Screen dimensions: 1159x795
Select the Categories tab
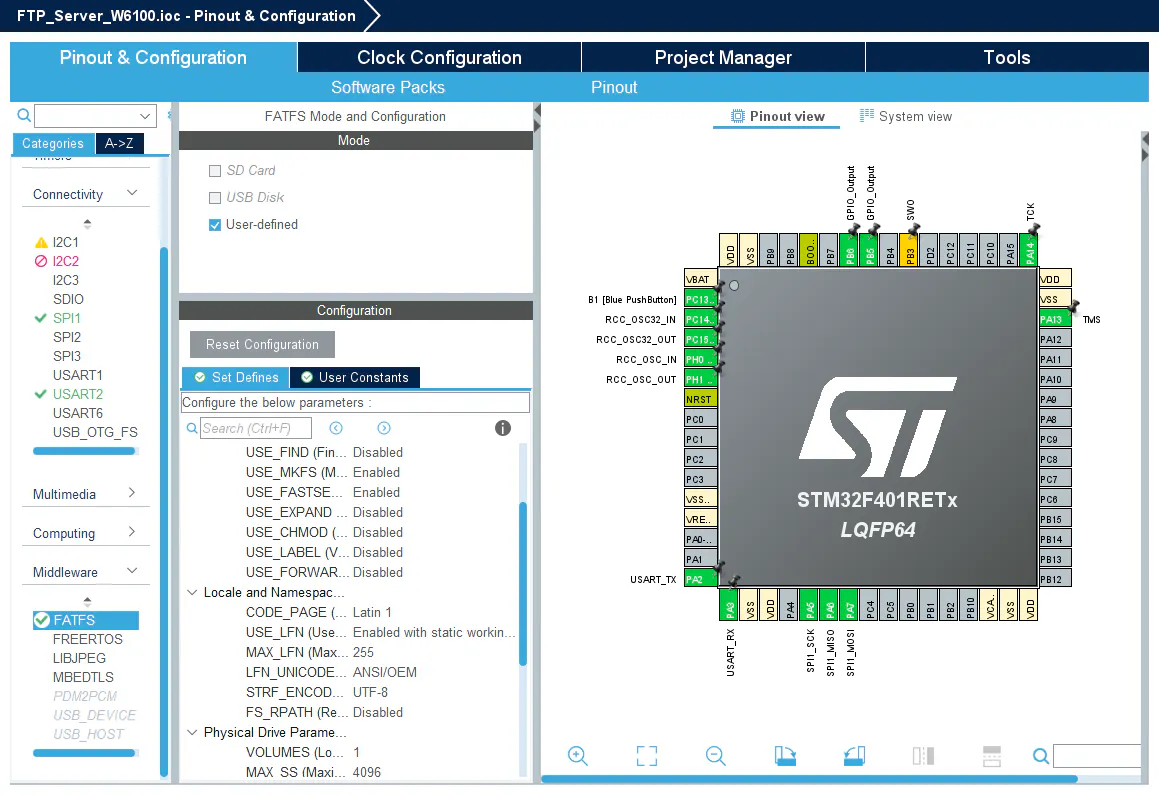tap(53, 143)
